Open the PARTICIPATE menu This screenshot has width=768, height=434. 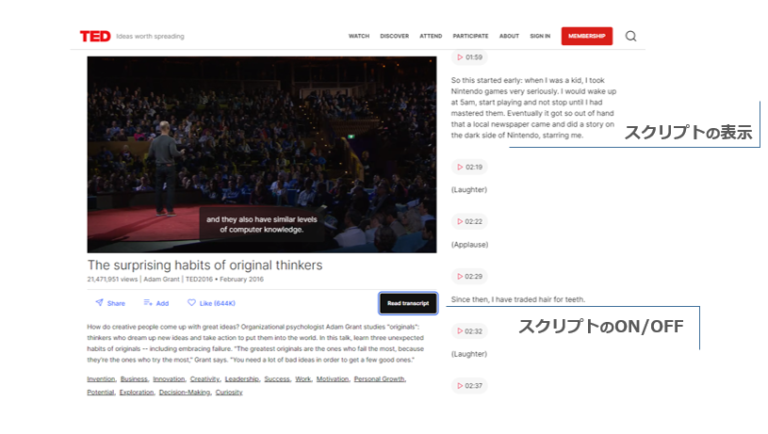pos(470,36)
